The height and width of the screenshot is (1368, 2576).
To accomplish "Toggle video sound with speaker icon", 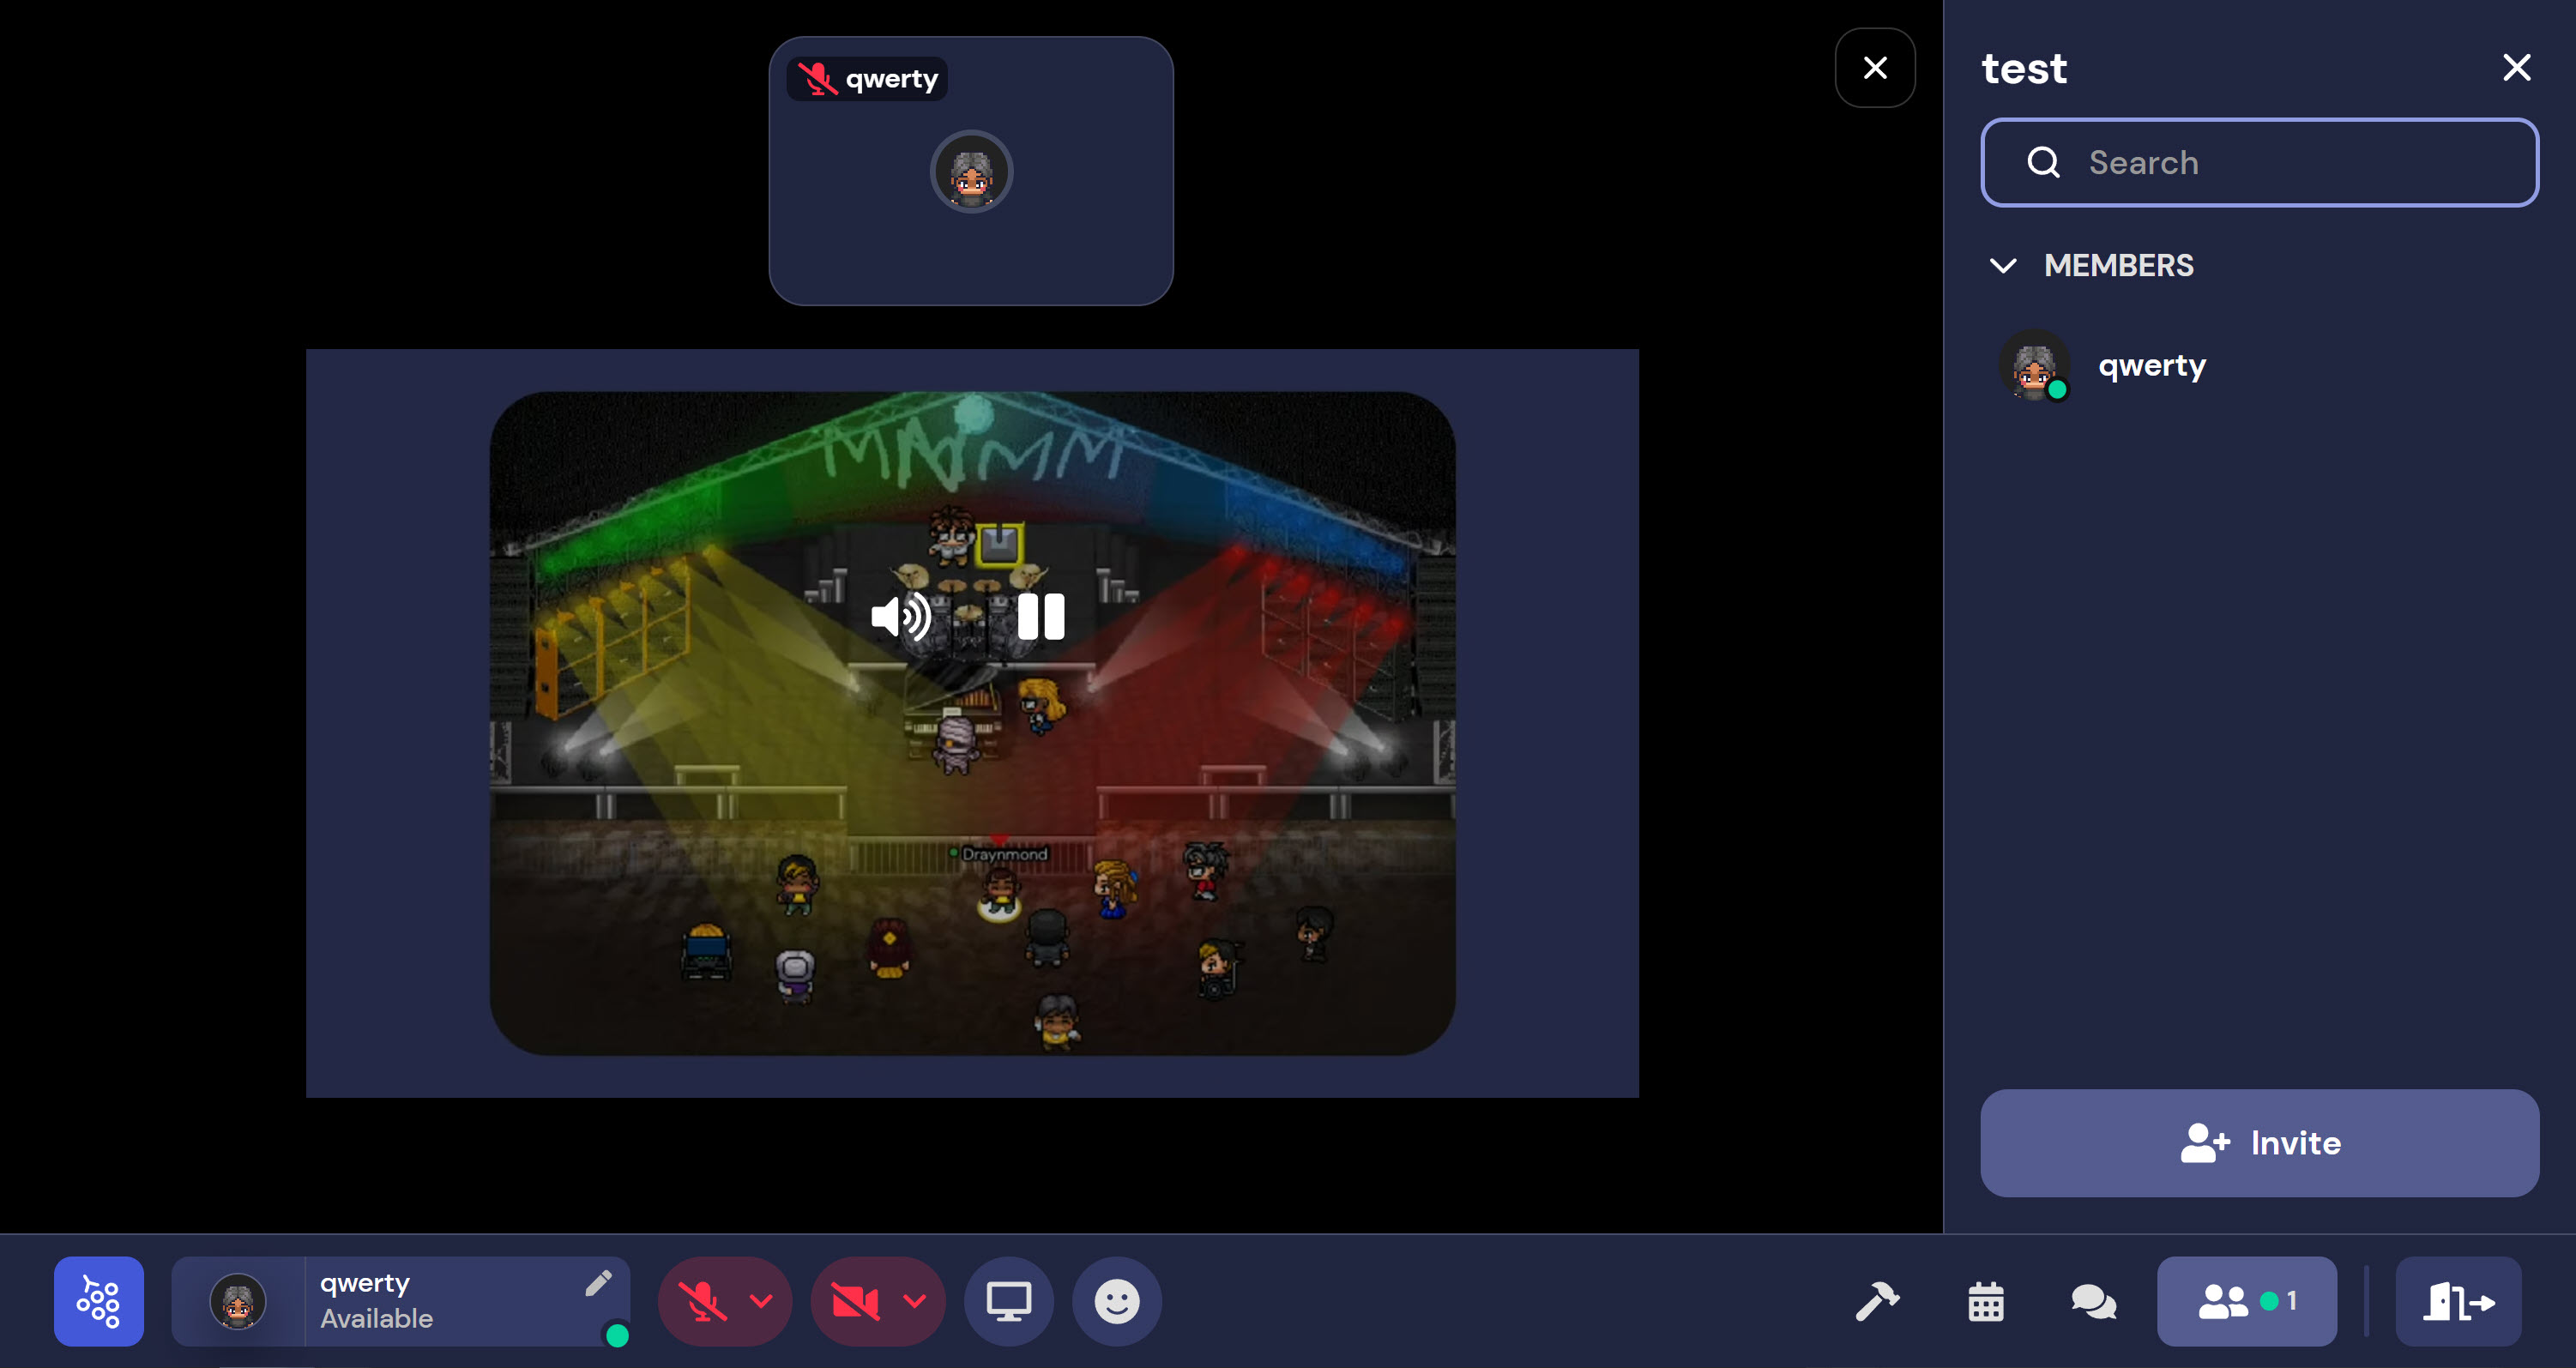I will 901,616.
